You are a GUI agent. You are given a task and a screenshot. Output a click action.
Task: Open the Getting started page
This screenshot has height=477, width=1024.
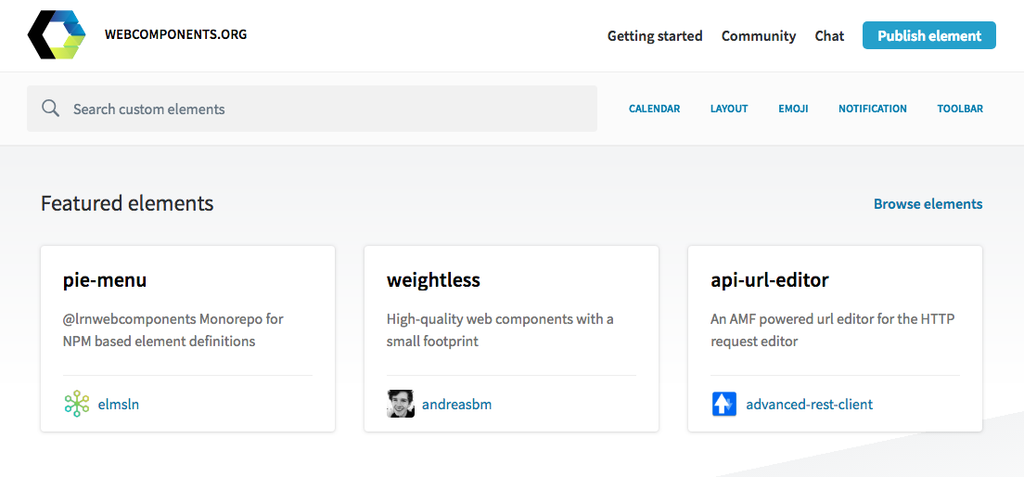(655, 36)
